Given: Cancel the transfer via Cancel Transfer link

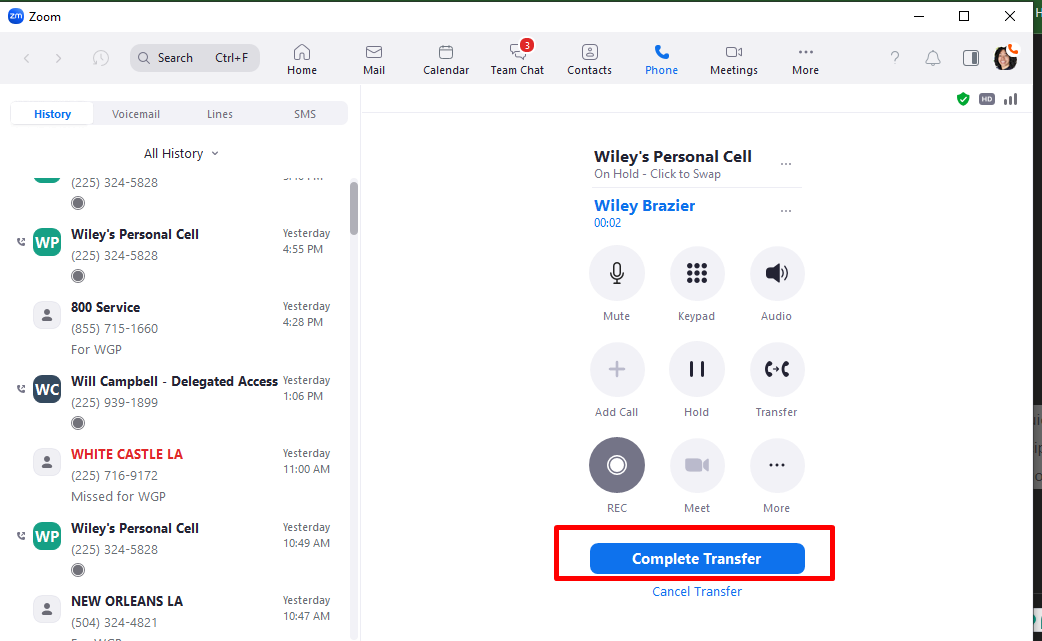Looking at the screenshot, I should pos(697,591).
